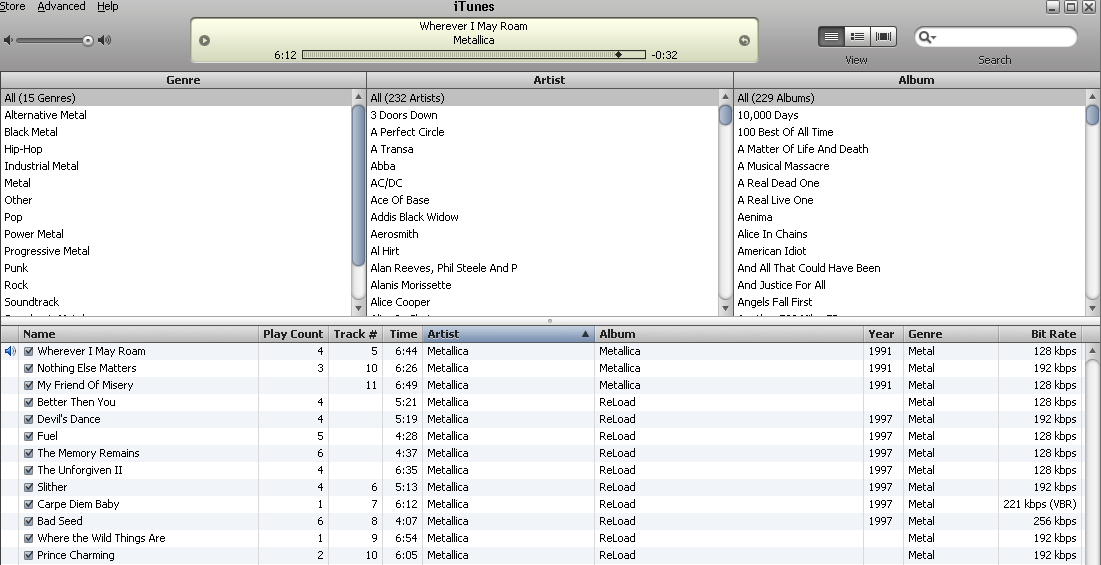Select the Black Metal genre
Image resolution: width=1101 pixels, height=565 pixels.
click(176, 132)
